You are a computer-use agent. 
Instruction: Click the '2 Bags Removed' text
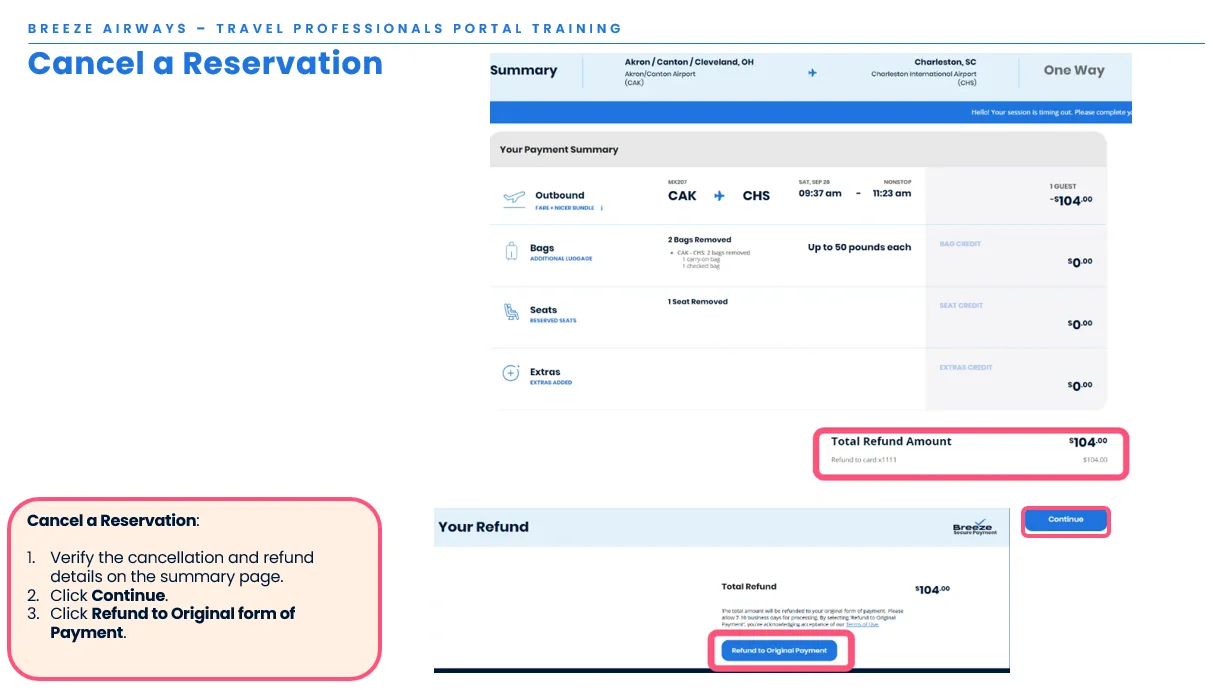pyautogui.click(x=699, y=240)
